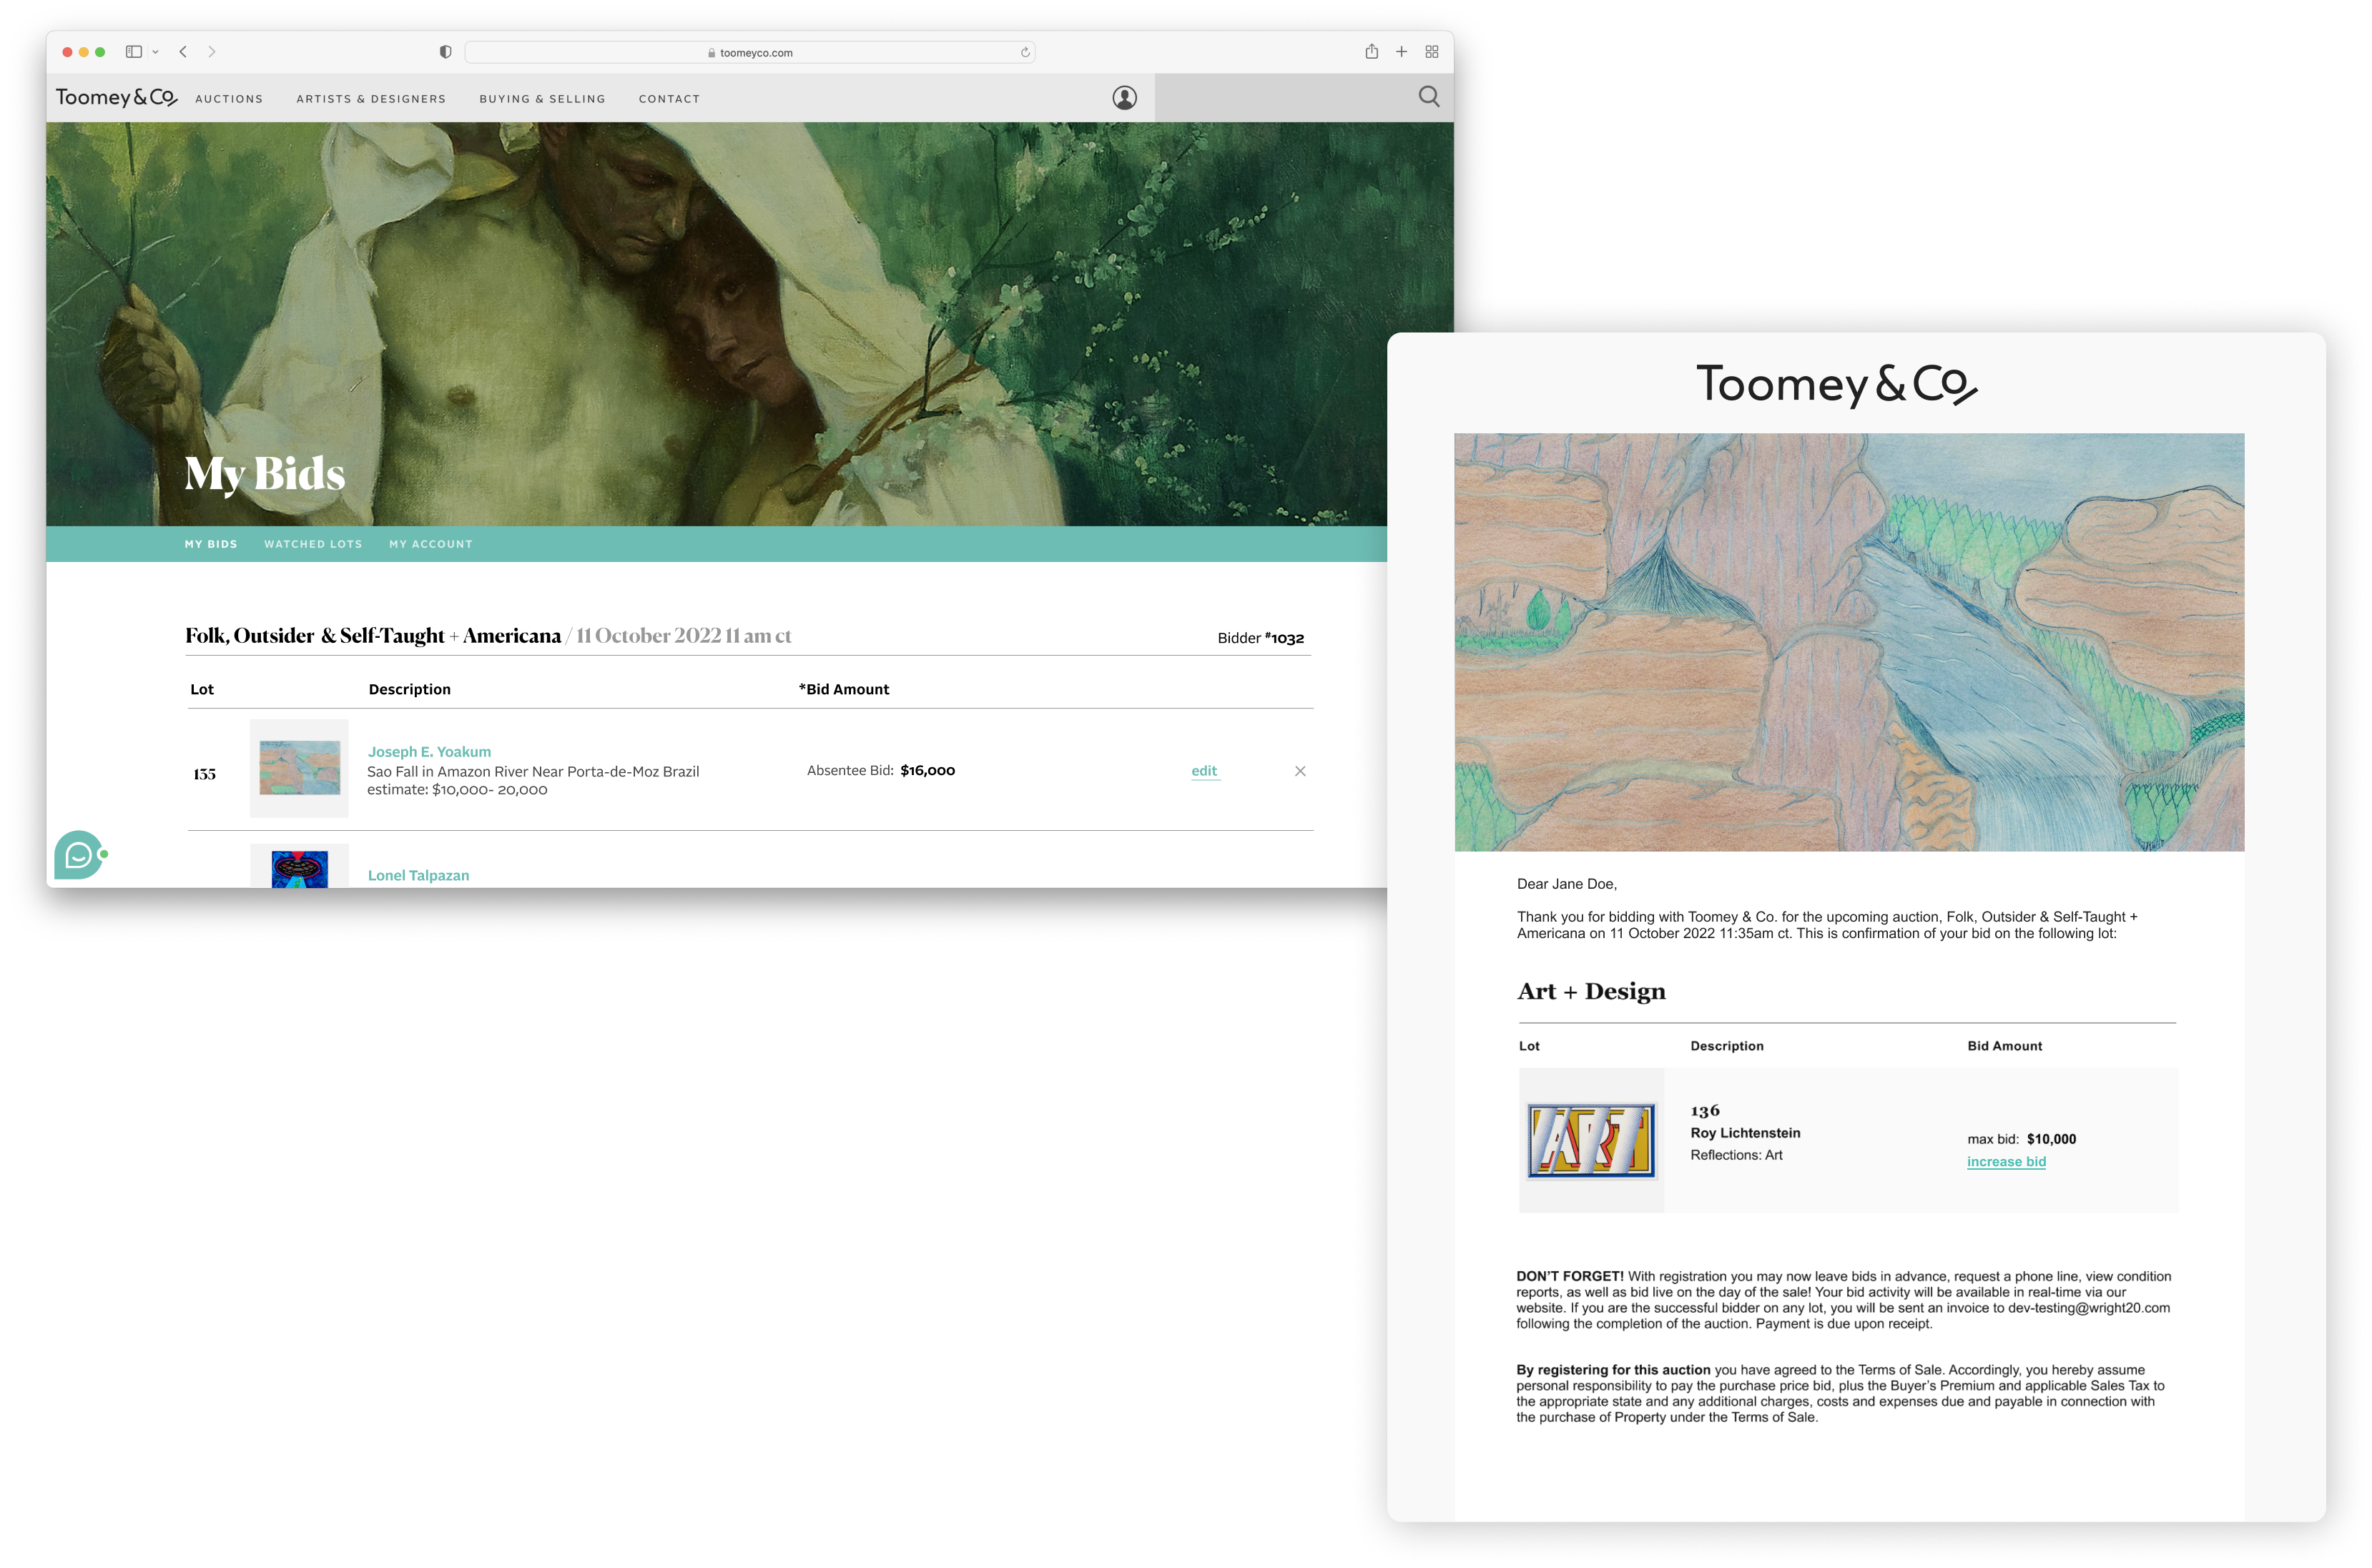Viewport: 2372px width, 1568px height.
Task: Click the max bid $10,000 value
Action: coord(2051,1139)
